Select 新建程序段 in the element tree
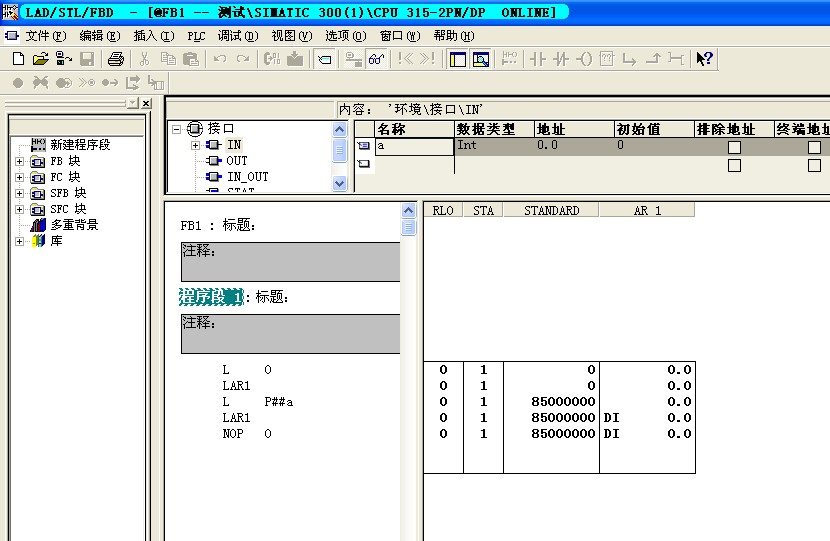Screen dimensions: 830x541 [x=80, y=145]
